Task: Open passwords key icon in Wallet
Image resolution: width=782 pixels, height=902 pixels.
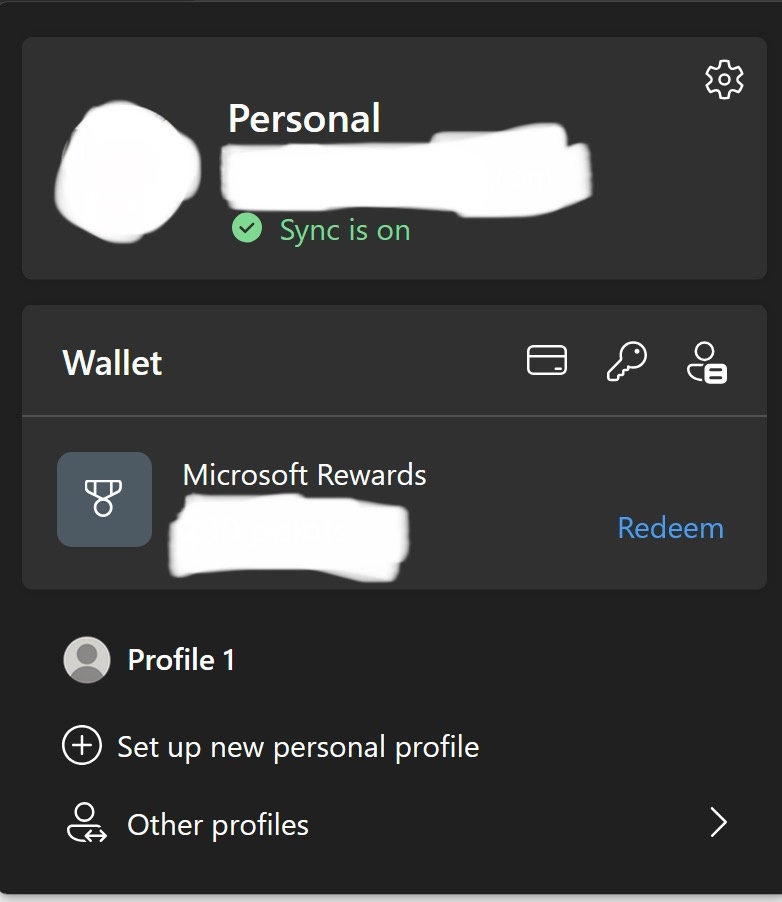Action: [x=627, y=361]
